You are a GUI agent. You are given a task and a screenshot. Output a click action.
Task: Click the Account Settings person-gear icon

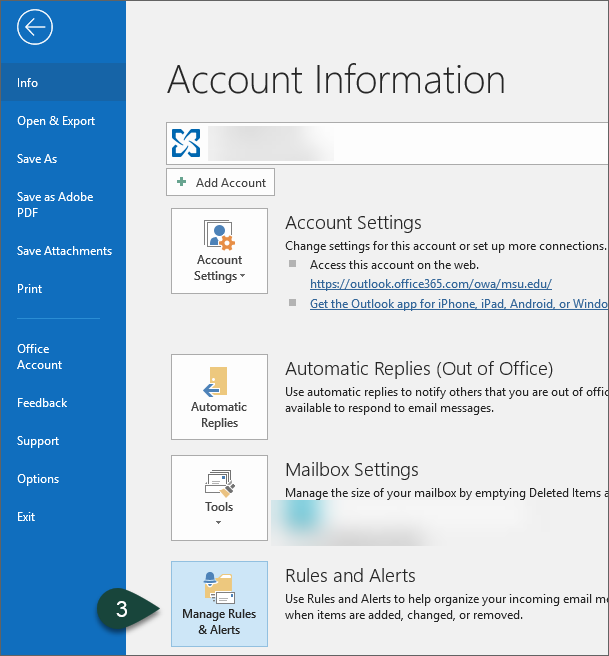(x=219, y=236)
